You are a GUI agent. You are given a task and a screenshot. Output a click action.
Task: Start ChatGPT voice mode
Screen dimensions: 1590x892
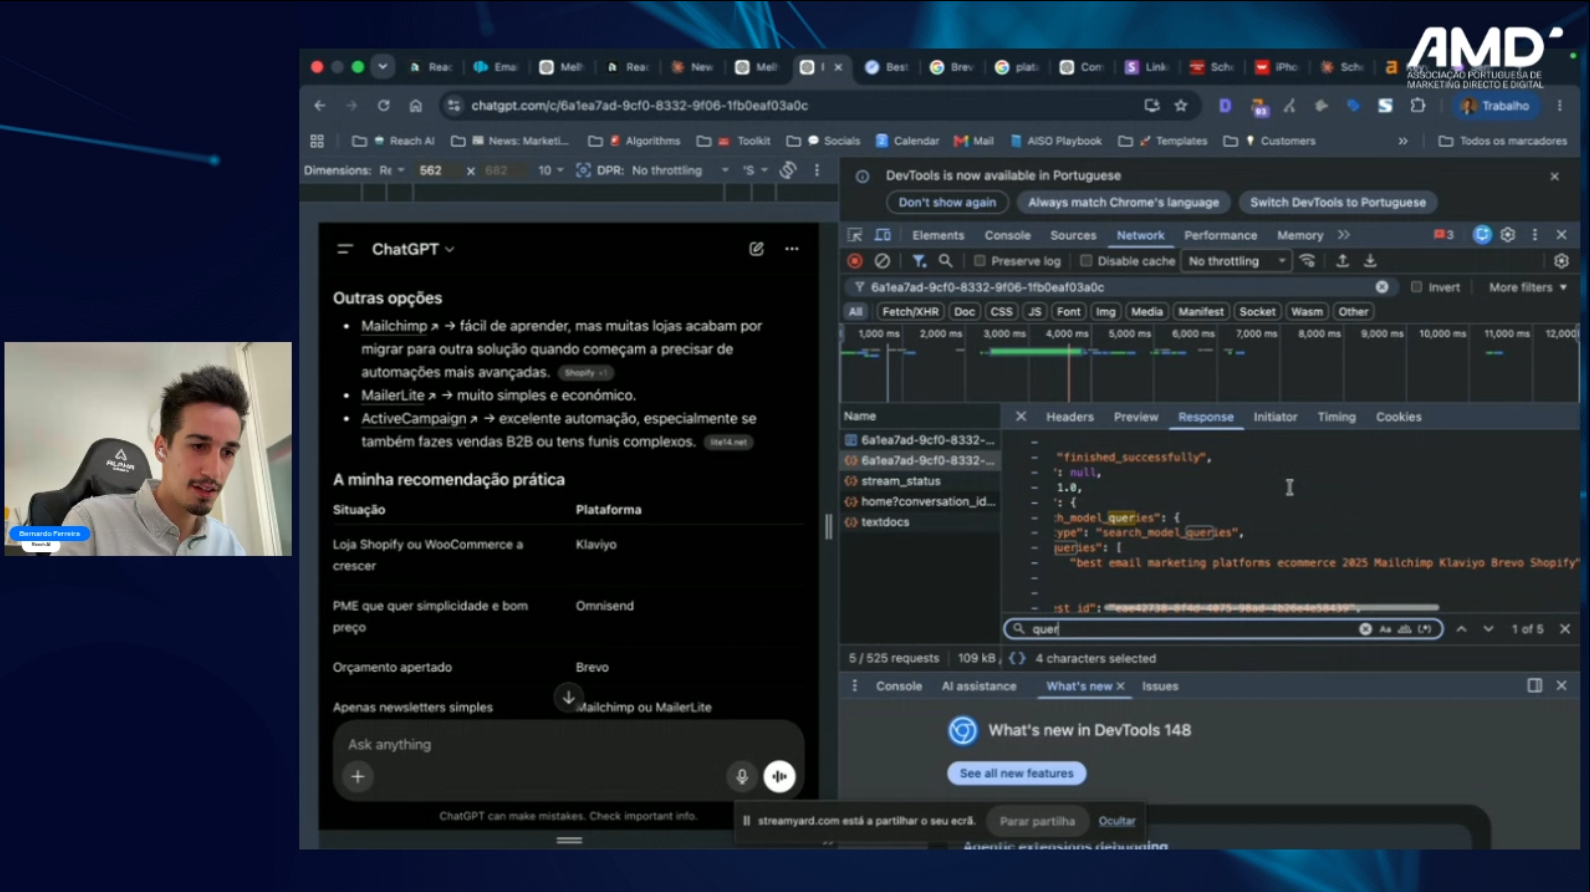point(779,776)
